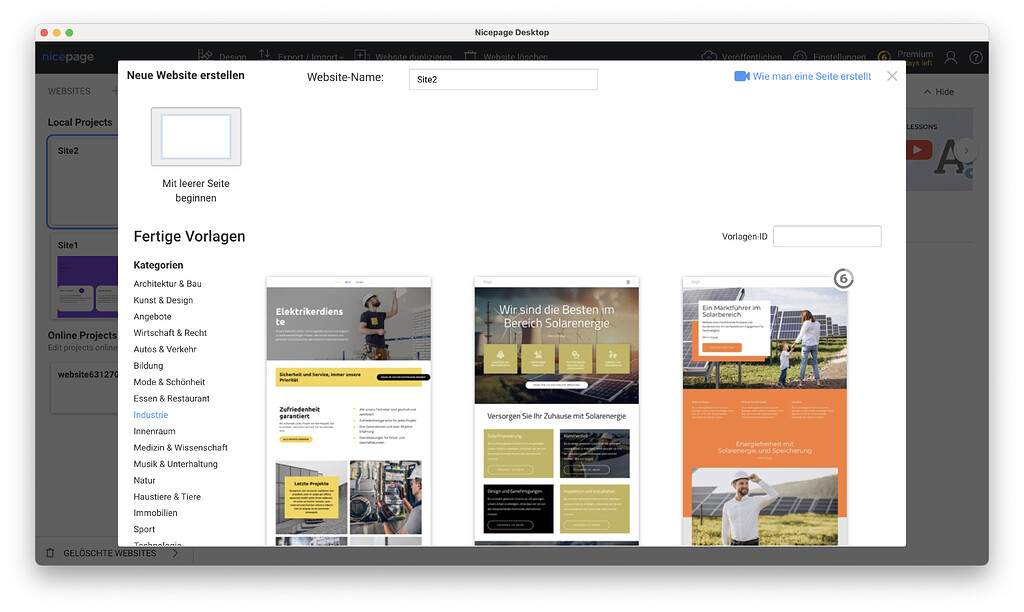Choose "Mit leerer Seite beginnen"
Image resolution: width=1024 pixels, height=612 pixels.
point(195,138)
